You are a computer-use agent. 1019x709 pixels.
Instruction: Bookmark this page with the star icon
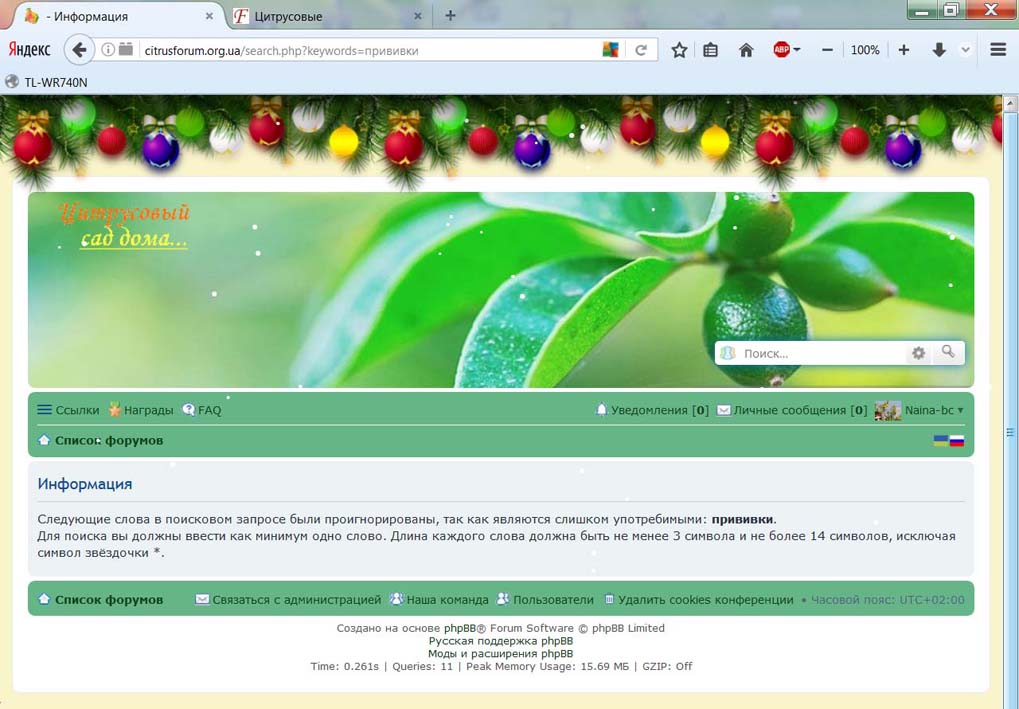pos(679,50)
